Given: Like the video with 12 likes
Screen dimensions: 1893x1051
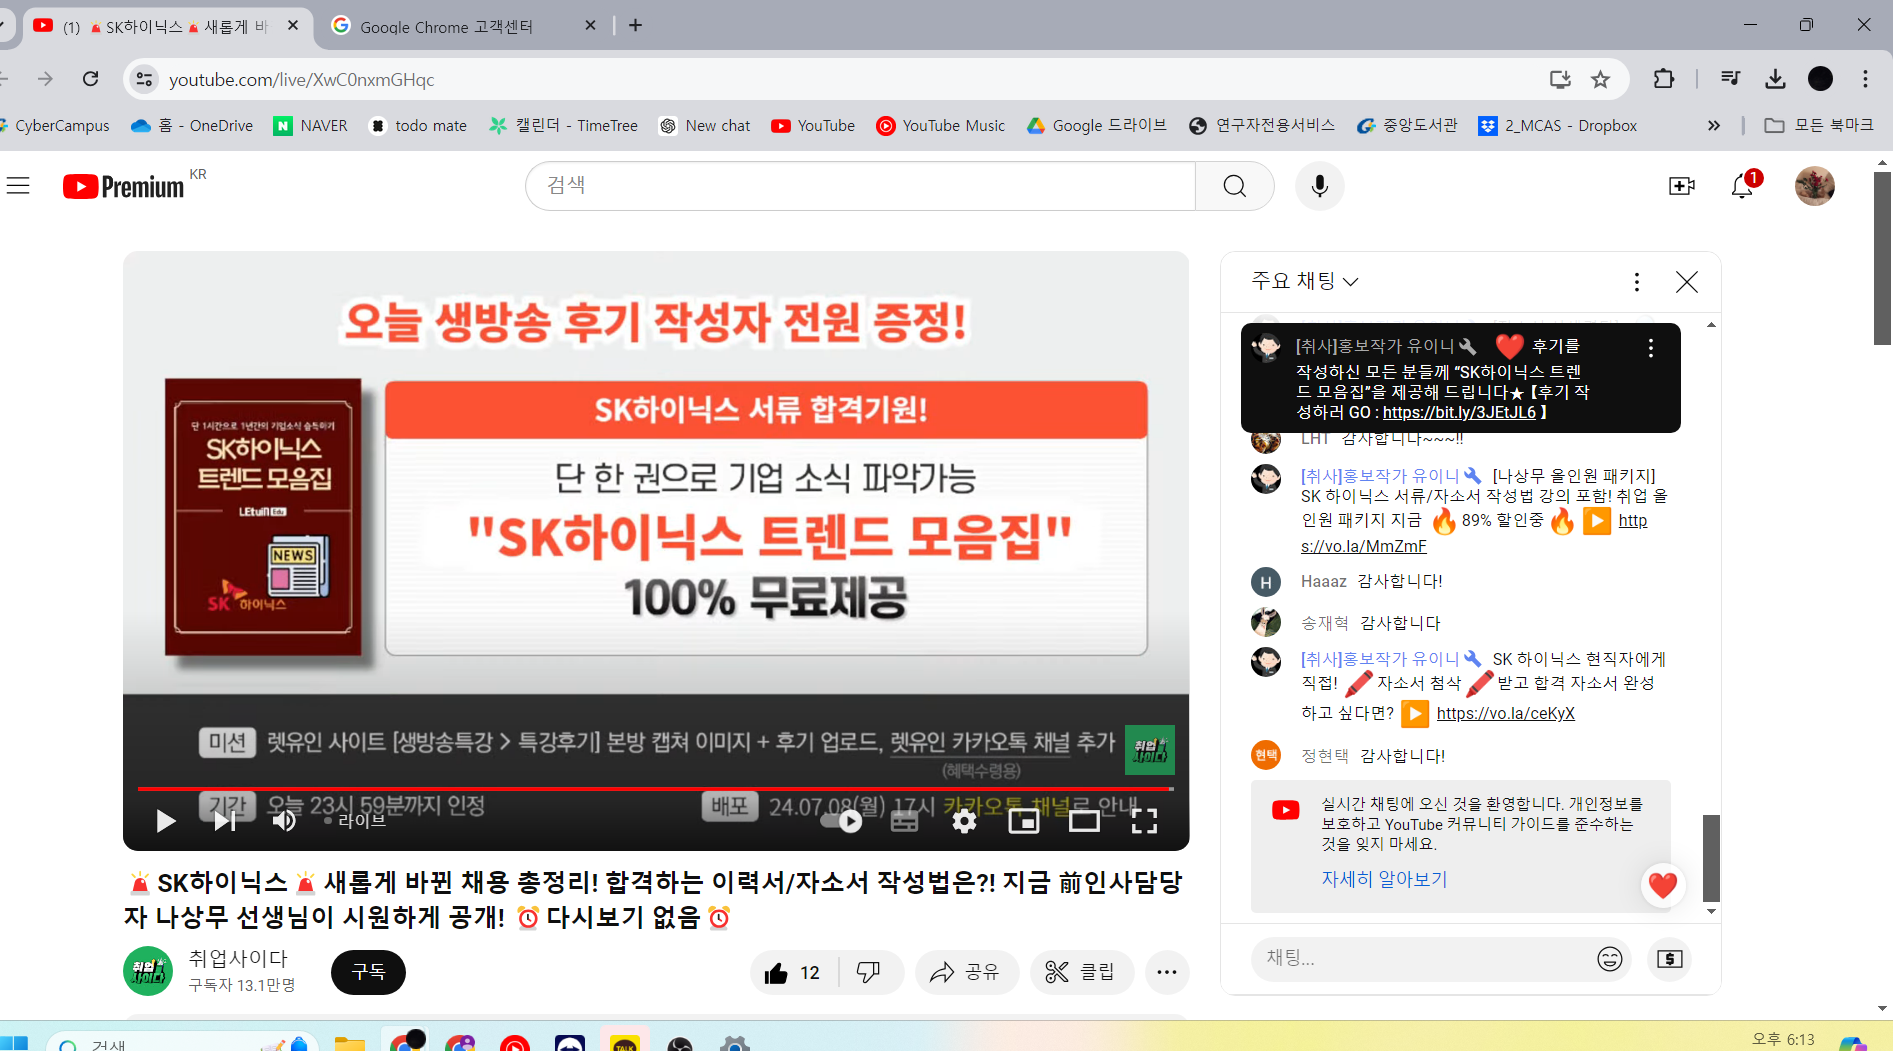Looking at the screenshot, I should [x=793, y=972].
